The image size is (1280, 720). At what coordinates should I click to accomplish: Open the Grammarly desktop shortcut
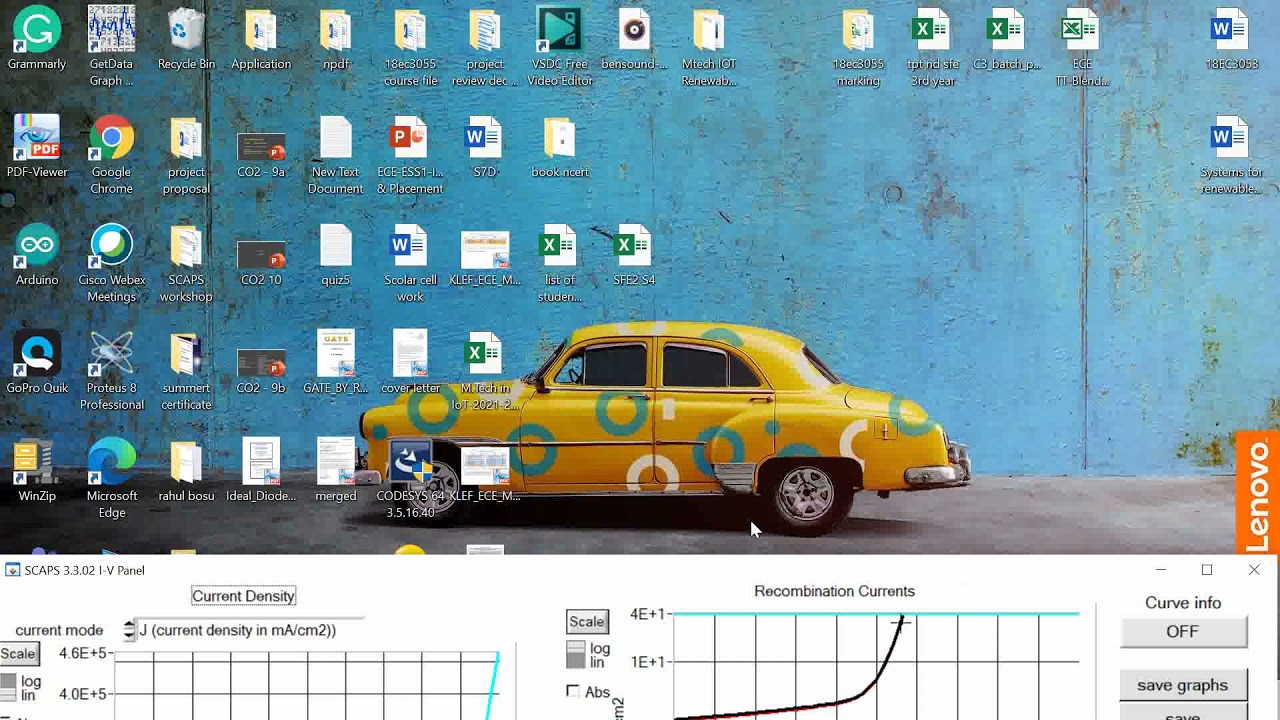coord(37,40)
